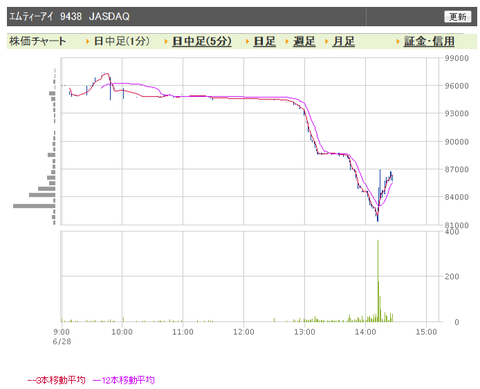Click the 14:00 time axis label
This screenshot has width=480, height=389.
click(365, 332)
